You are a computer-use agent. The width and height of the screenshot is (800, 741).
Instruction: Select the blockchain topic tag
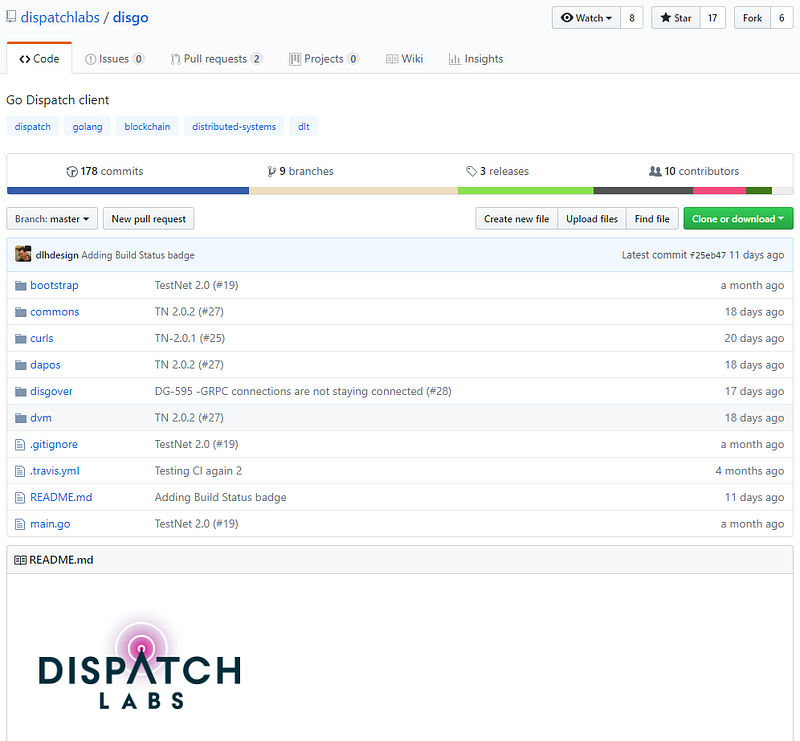[x=147, y=126]
